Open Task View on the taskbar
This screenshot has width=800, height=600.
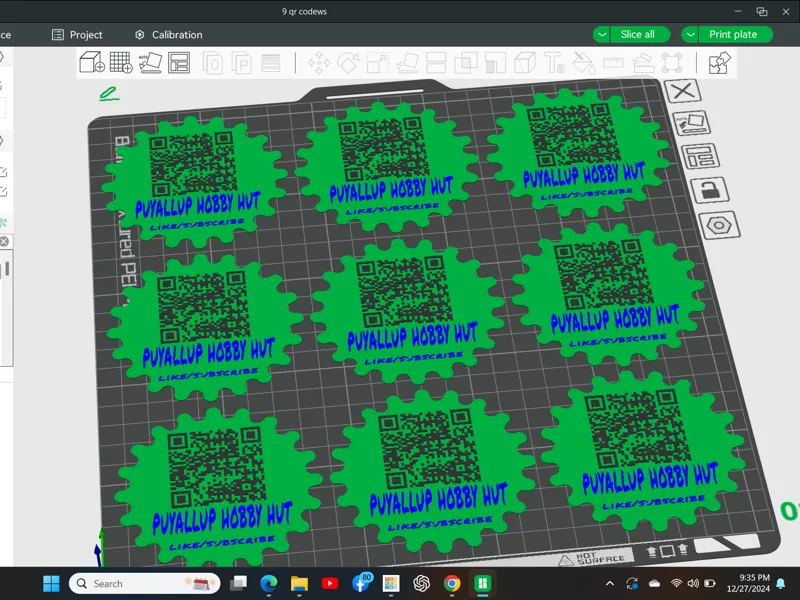[x=238, y=583]
